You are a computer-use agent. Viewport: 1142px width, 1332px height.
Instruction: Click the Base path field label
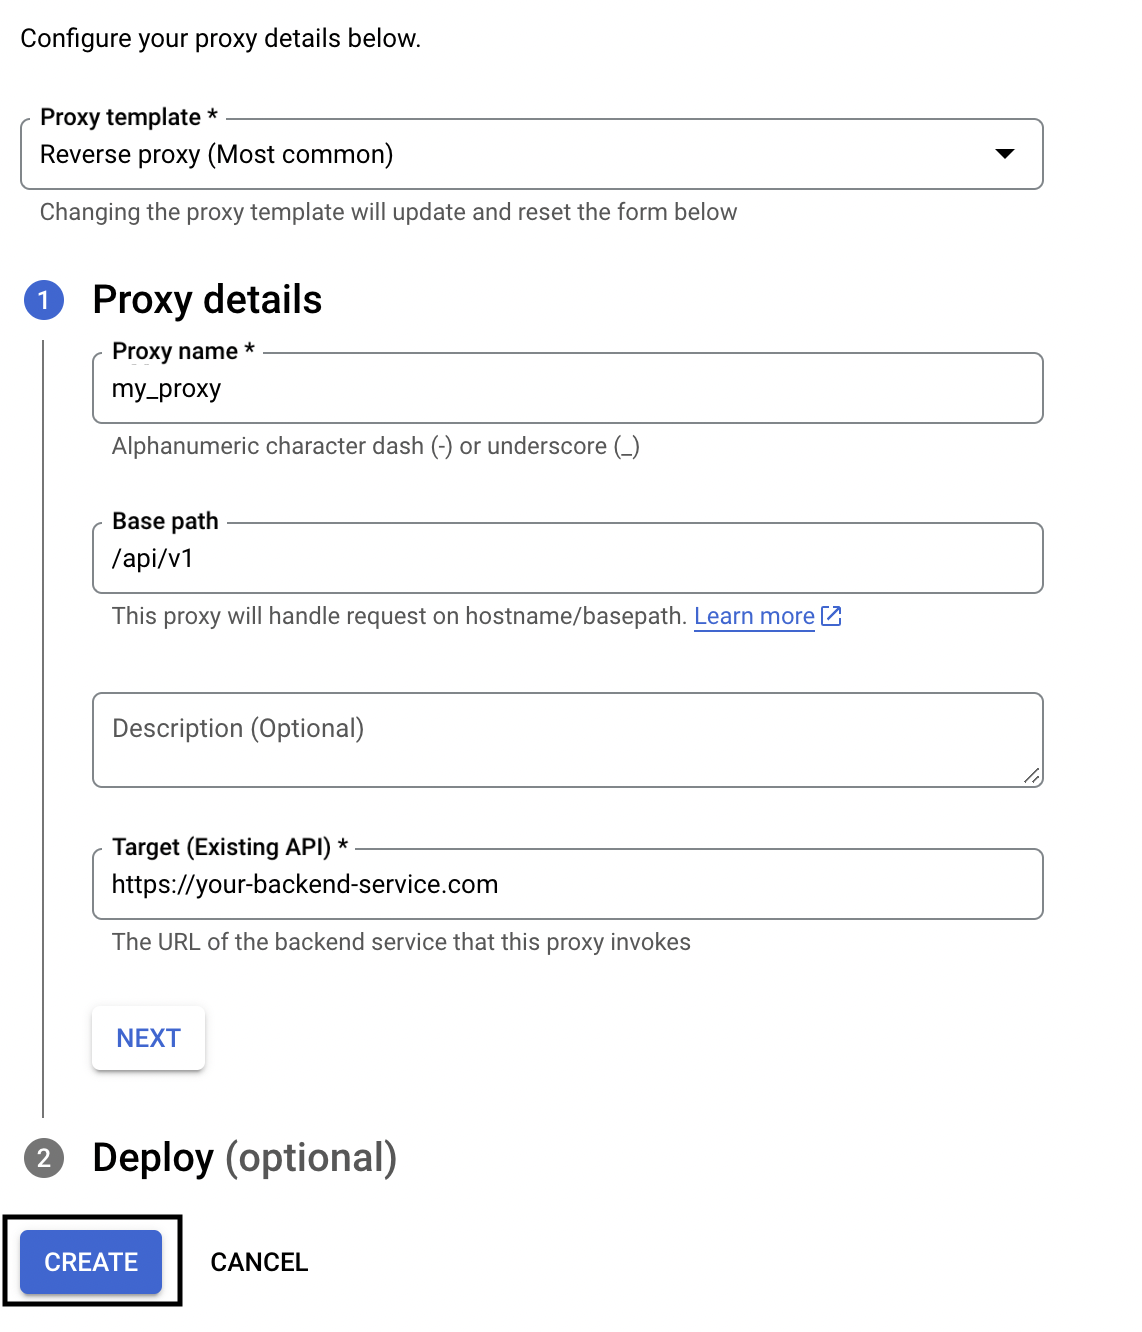click(x=165, y=521)
